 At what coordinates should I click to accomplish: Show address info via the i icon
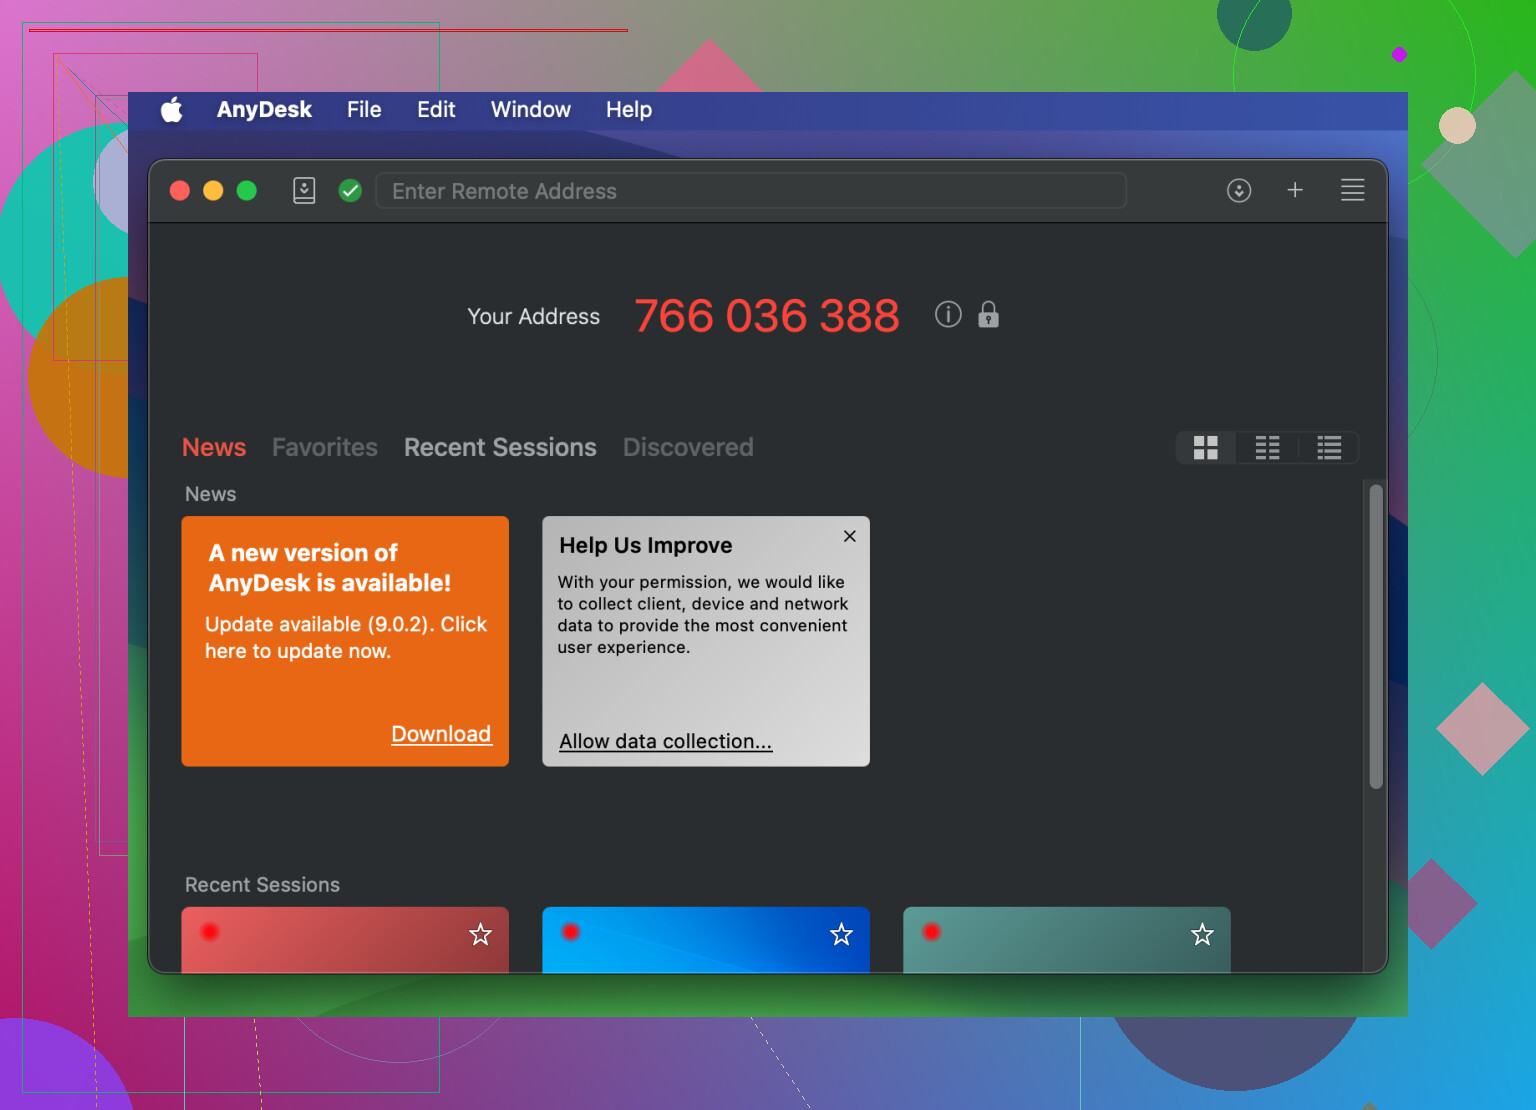[x=948, y=314]
